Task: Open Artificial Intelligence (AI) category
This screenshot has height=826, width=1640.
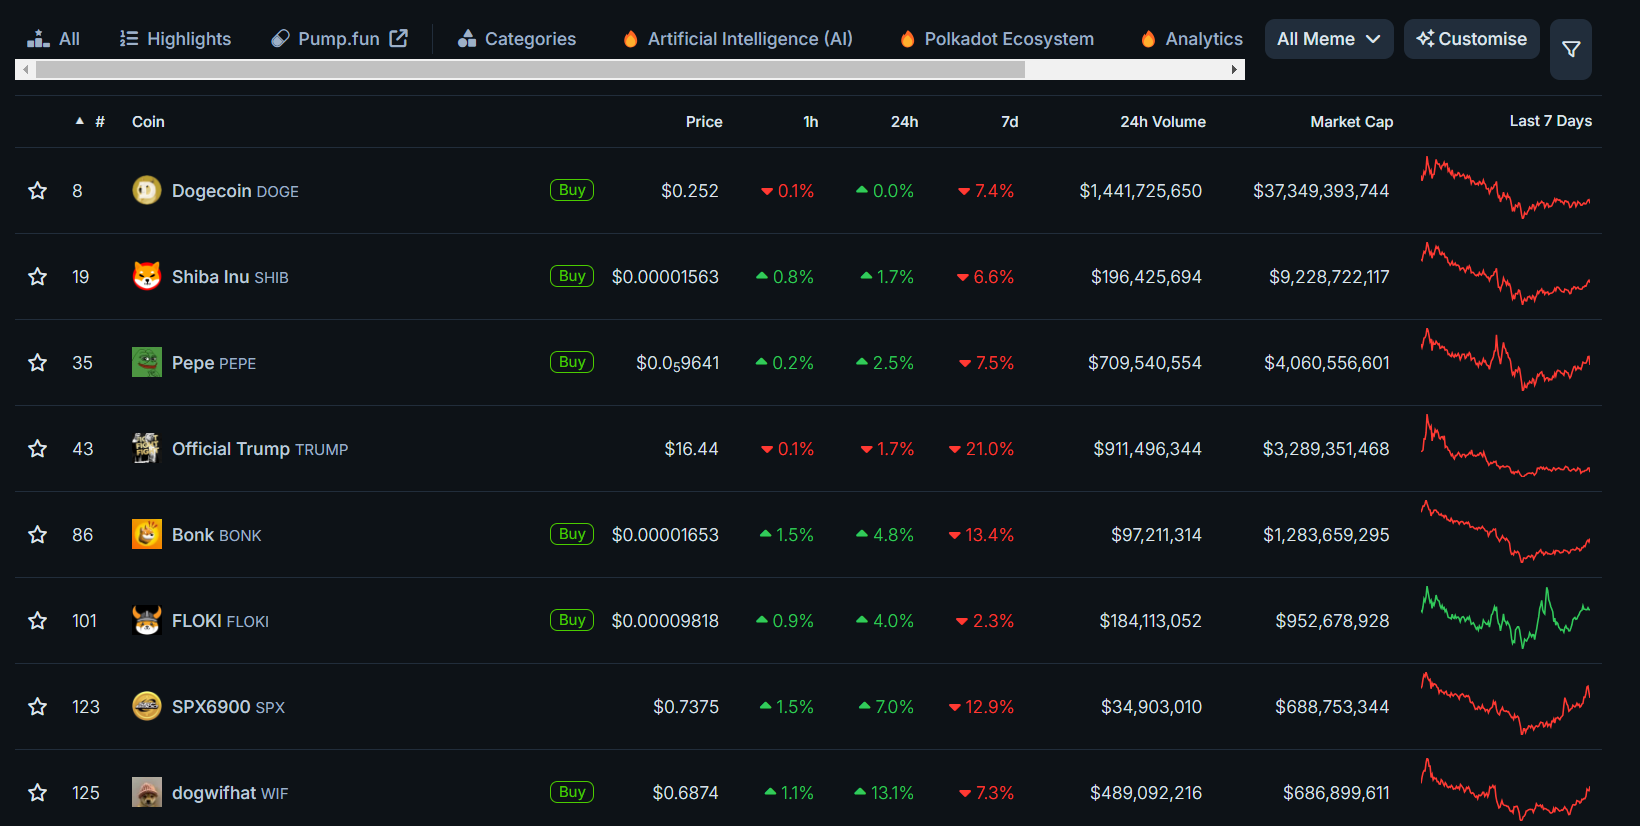Action: click(737, 39)
